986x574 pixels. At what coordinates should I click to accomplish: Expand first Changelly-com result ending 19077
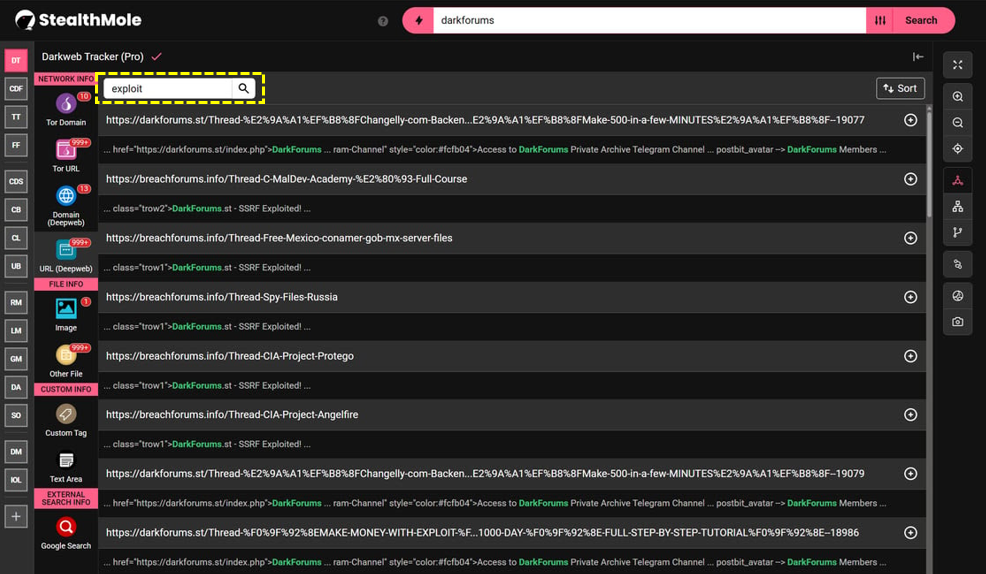click(911, 120)
